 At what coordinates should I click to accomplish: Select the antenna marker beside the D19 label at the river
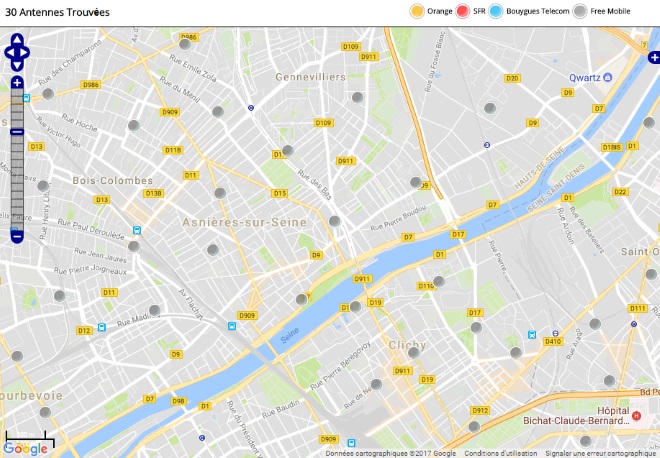point(355,306)
